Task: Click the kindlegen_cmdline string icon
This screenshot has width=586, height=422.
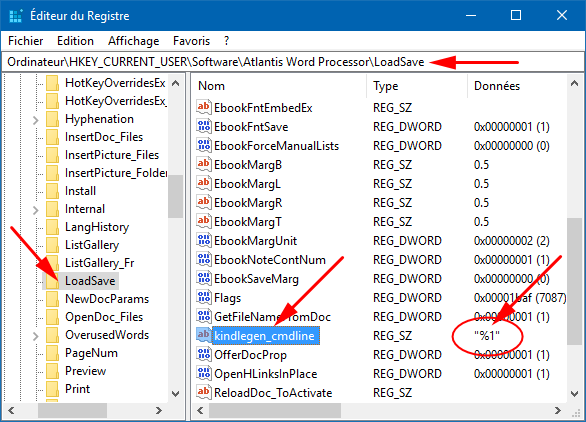Action: point(203,335)
